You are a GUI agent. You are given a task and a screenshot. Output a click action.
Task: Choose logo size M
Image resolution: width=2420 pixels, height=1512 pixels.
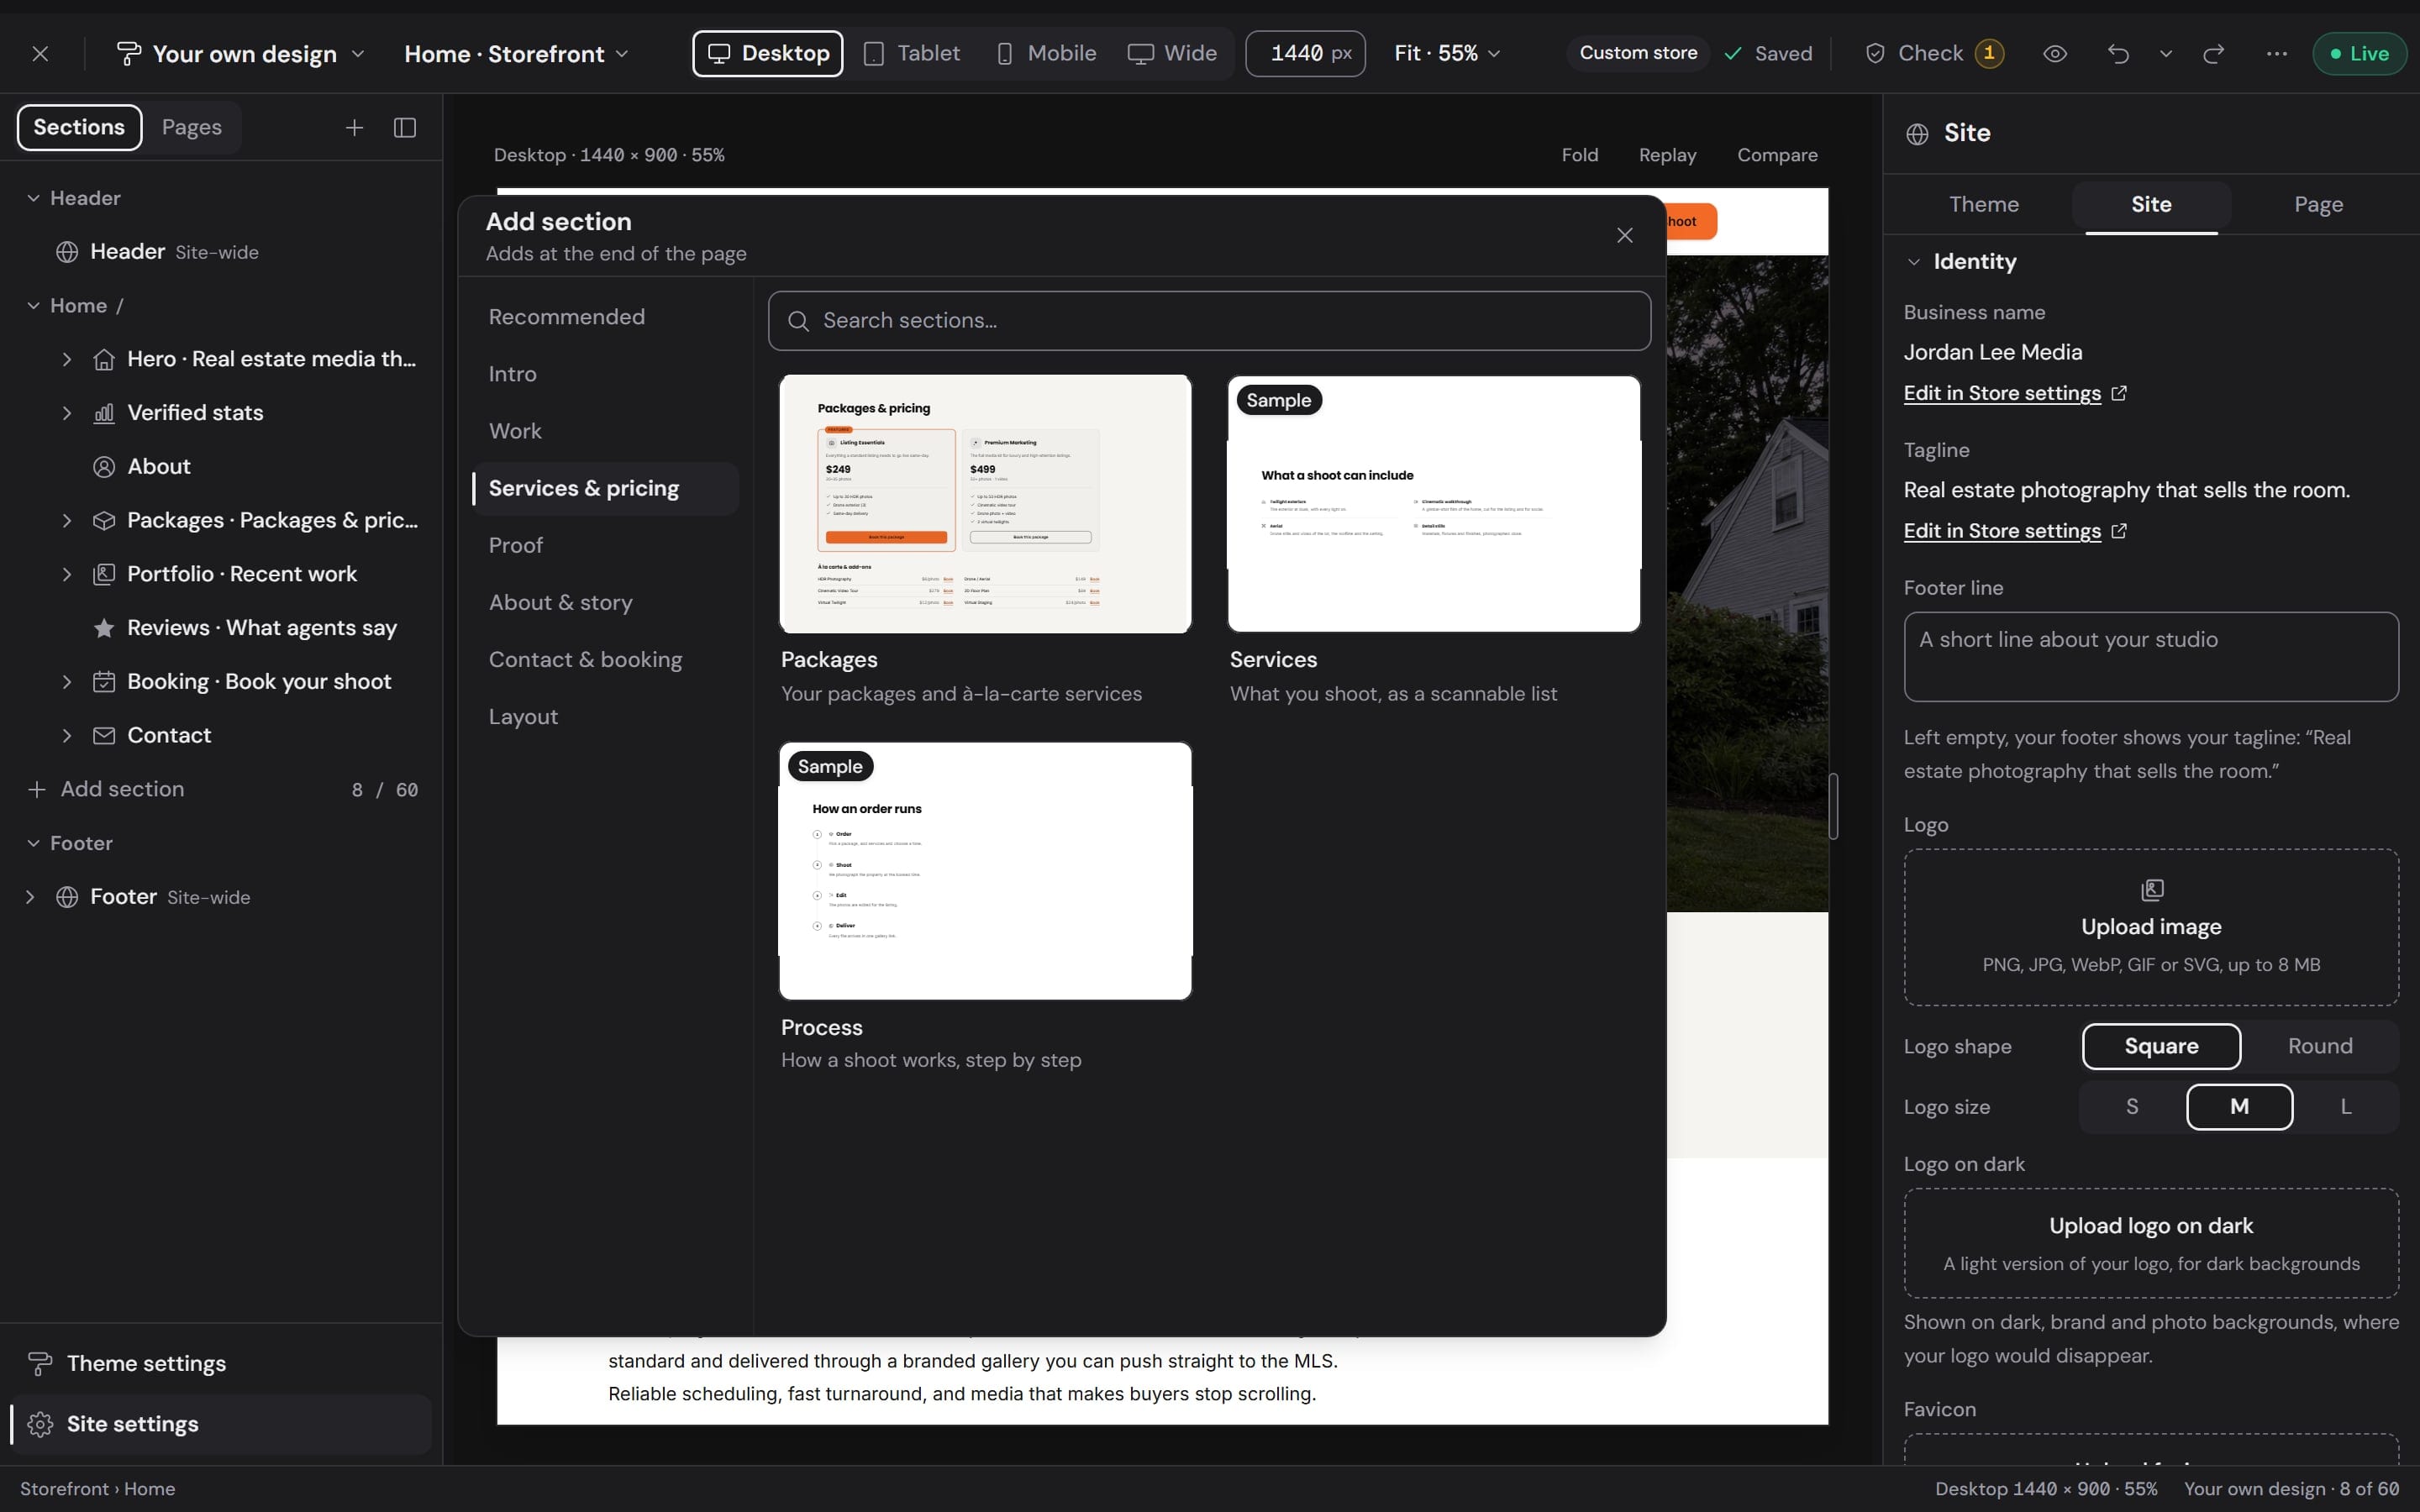(x=2239, y=1107)
